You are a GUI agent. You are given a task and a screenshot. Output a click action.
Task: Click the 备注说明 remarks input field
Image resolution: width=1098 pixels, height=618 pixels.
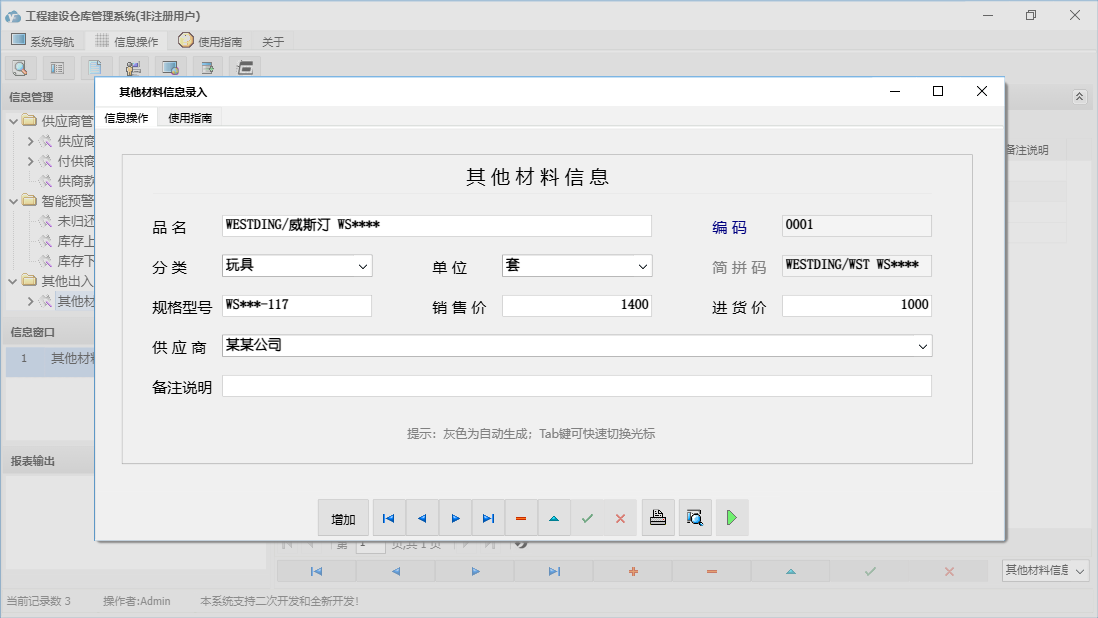pos(578,385)
